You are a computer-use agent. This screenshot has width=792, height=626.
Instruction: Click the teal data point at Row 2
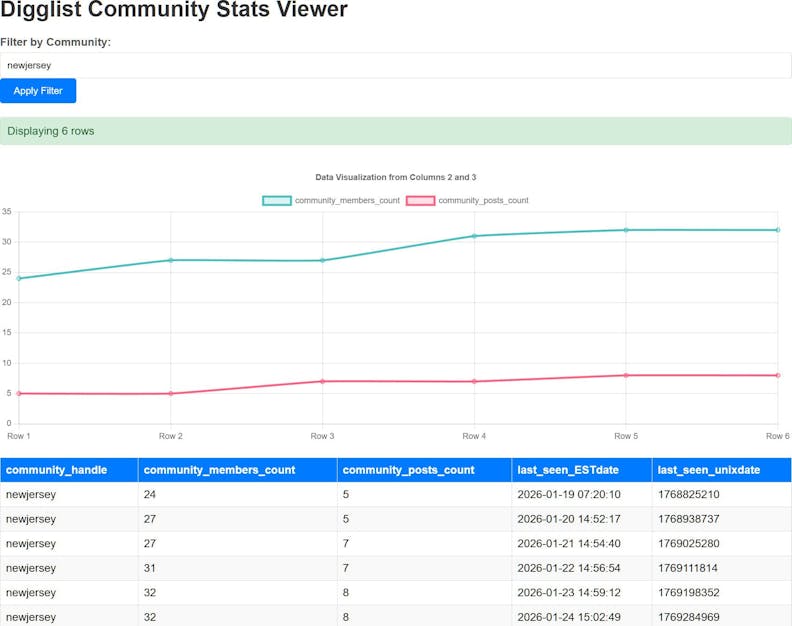click(171, 260)
